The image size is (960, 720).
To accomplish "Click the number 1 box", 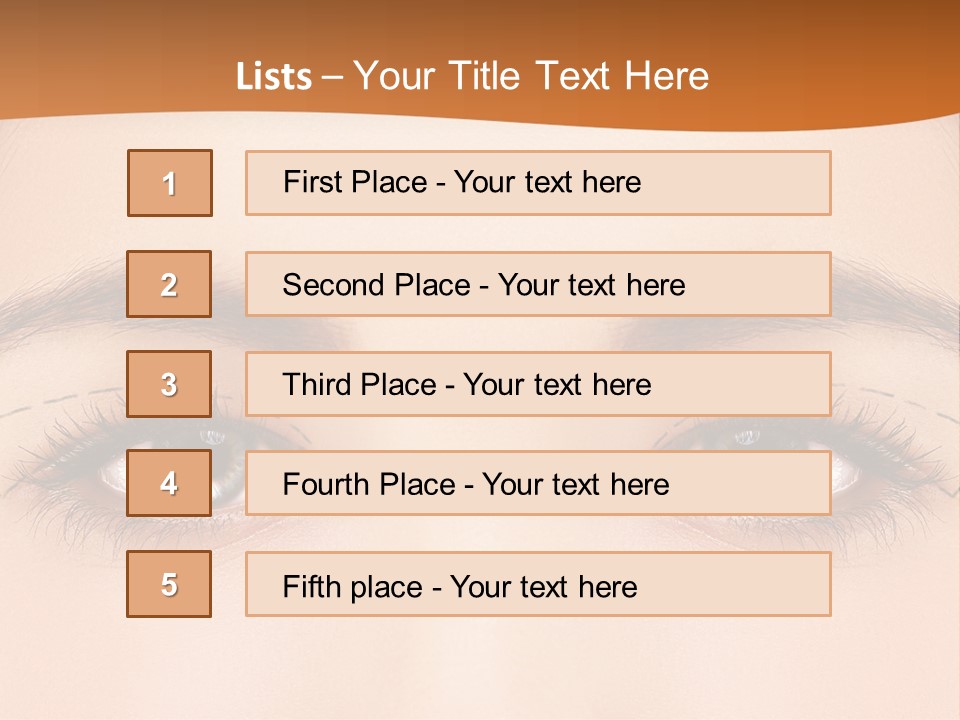I will click(x=170, y=183).
